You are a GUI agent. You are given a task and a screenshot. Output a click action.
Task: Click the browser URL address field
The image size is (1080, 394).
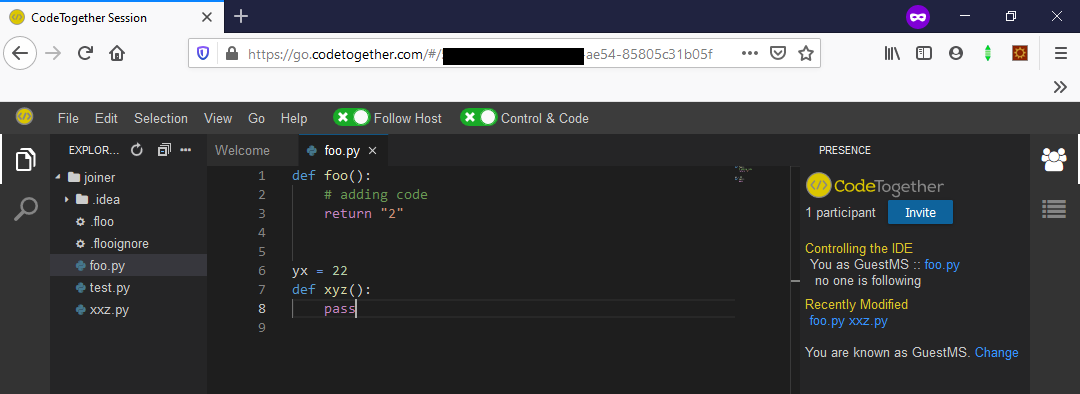(504, 53)
